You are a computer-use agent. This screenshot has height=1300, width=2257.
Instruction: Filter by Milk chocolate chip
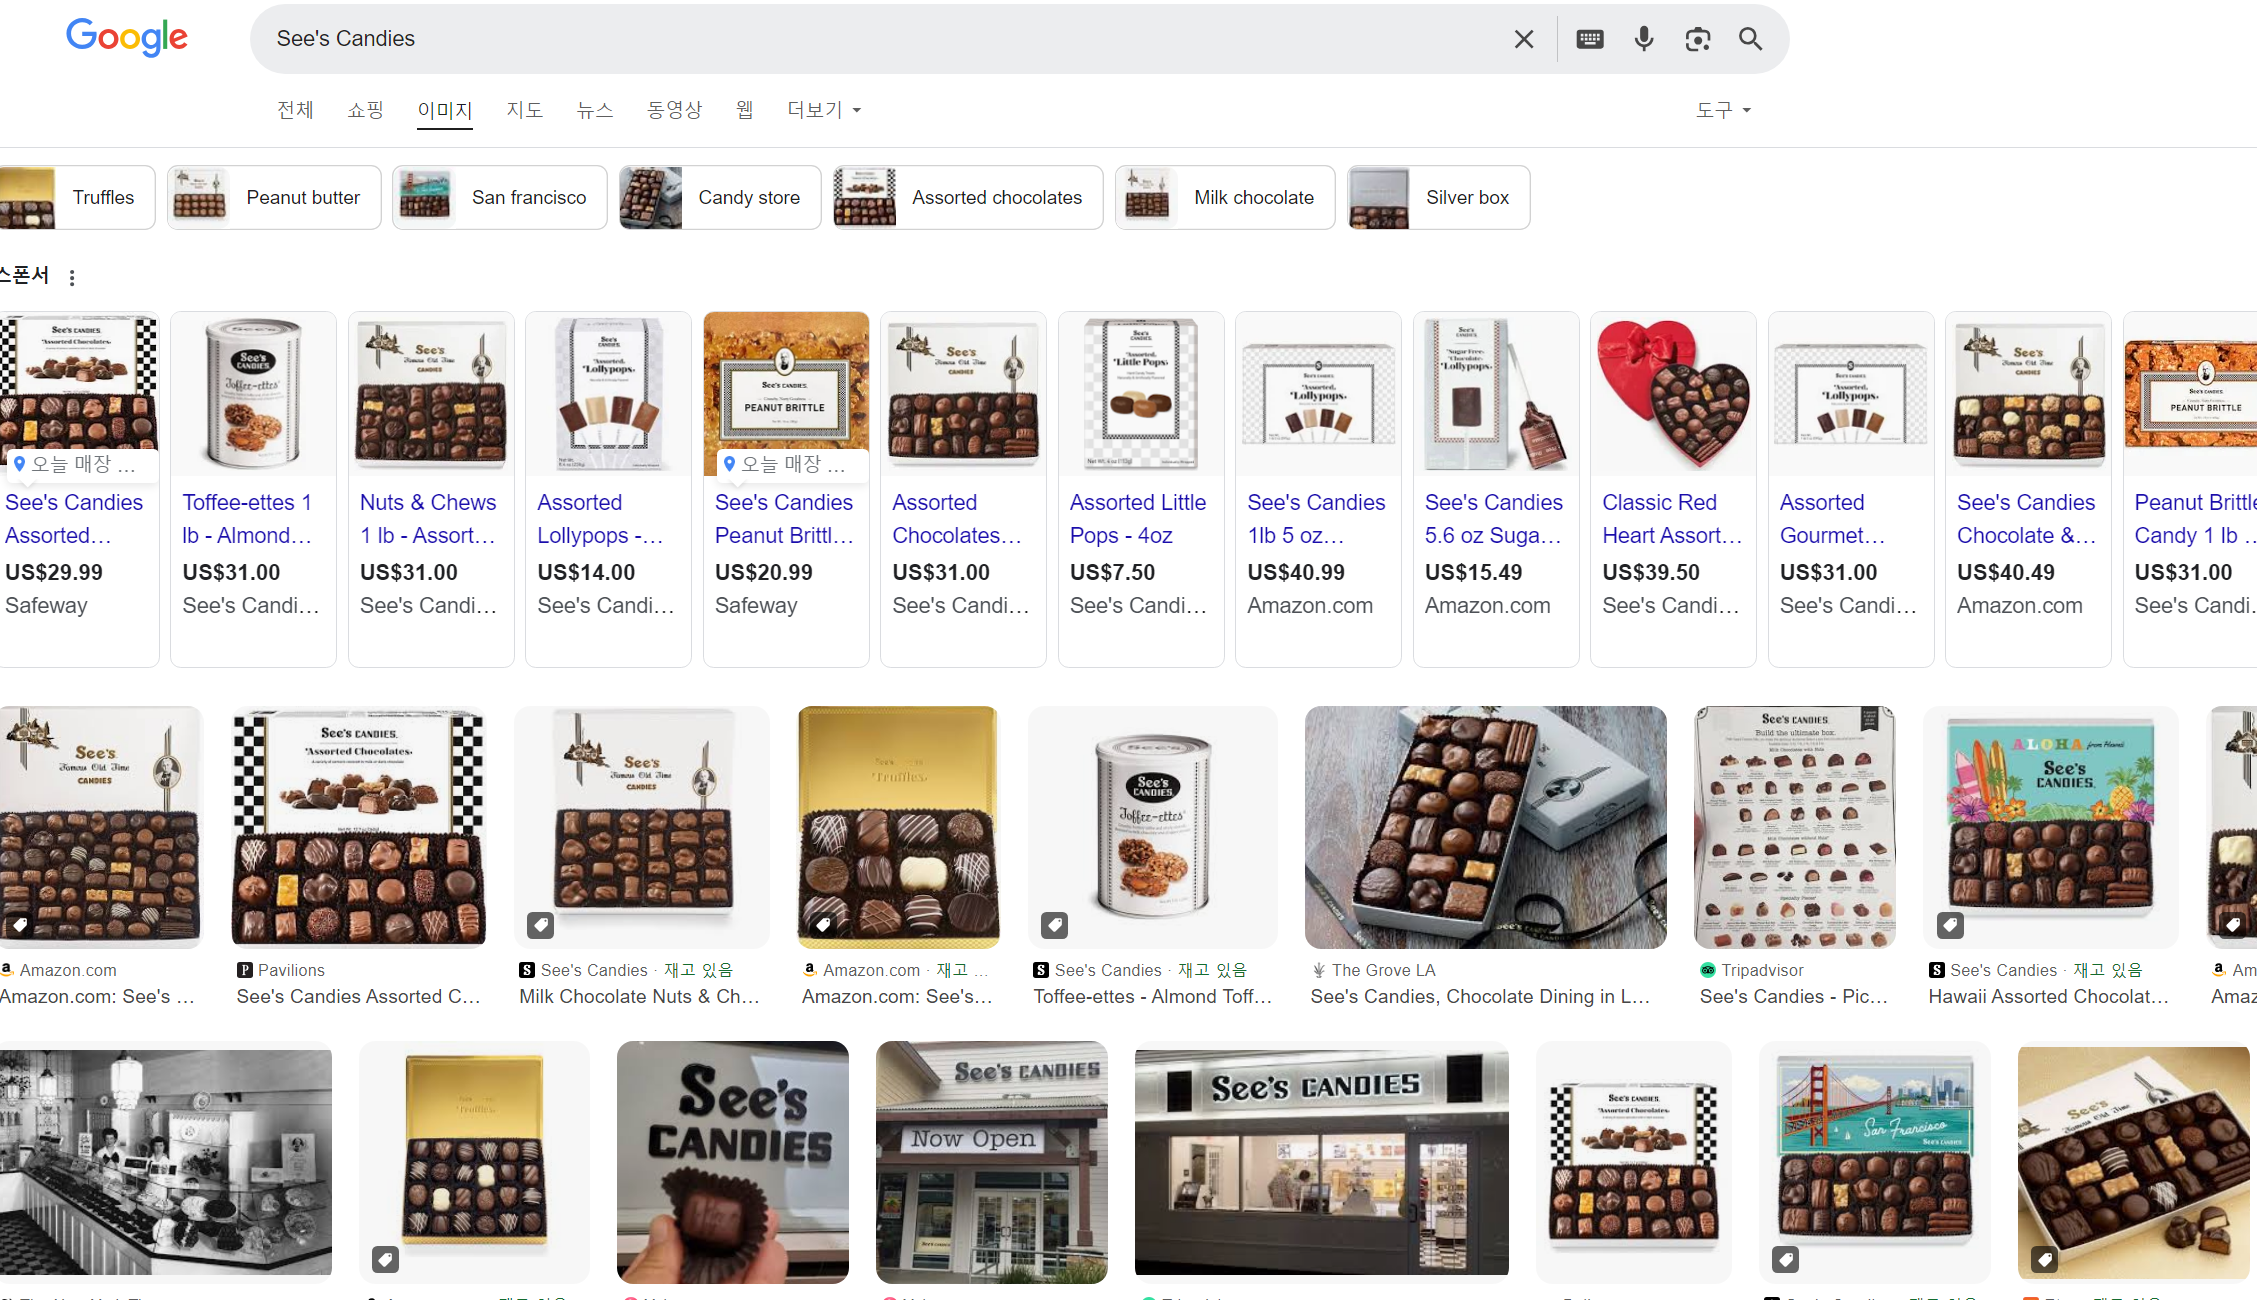[x=1225, y=198]
